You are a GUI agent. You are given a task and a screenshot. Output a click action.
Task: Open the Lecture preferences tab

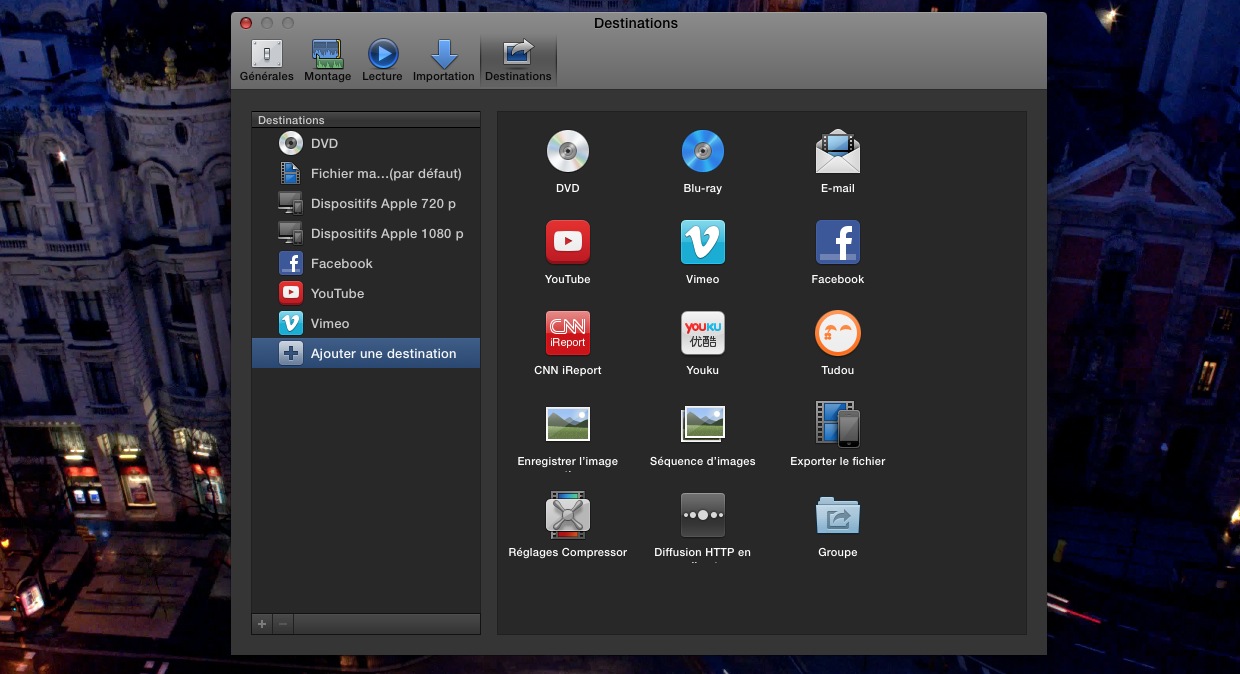tap(382, 60)
